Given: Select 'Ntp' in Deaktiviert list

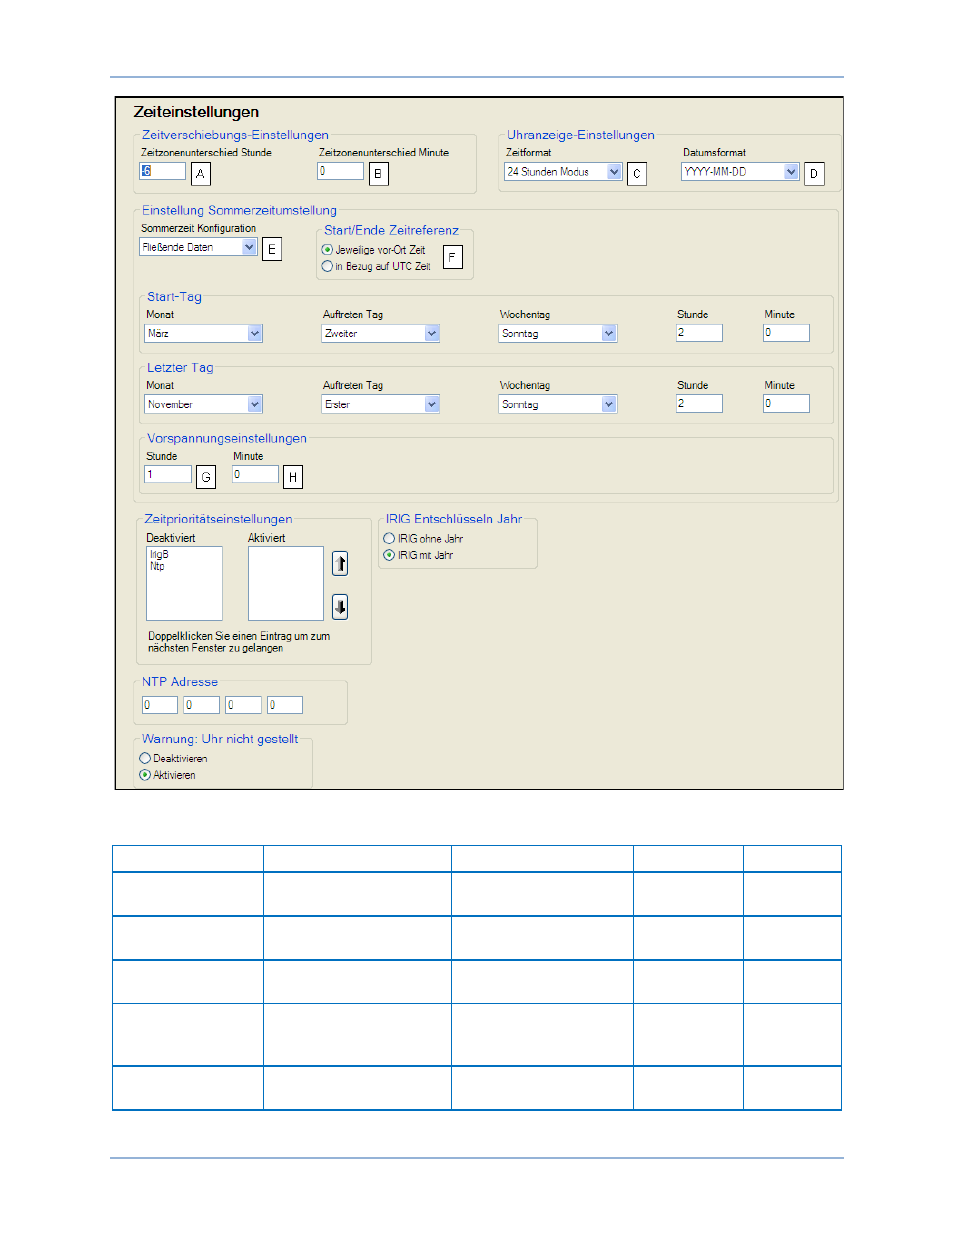Looking at the screenshot, I should [157, 566].
